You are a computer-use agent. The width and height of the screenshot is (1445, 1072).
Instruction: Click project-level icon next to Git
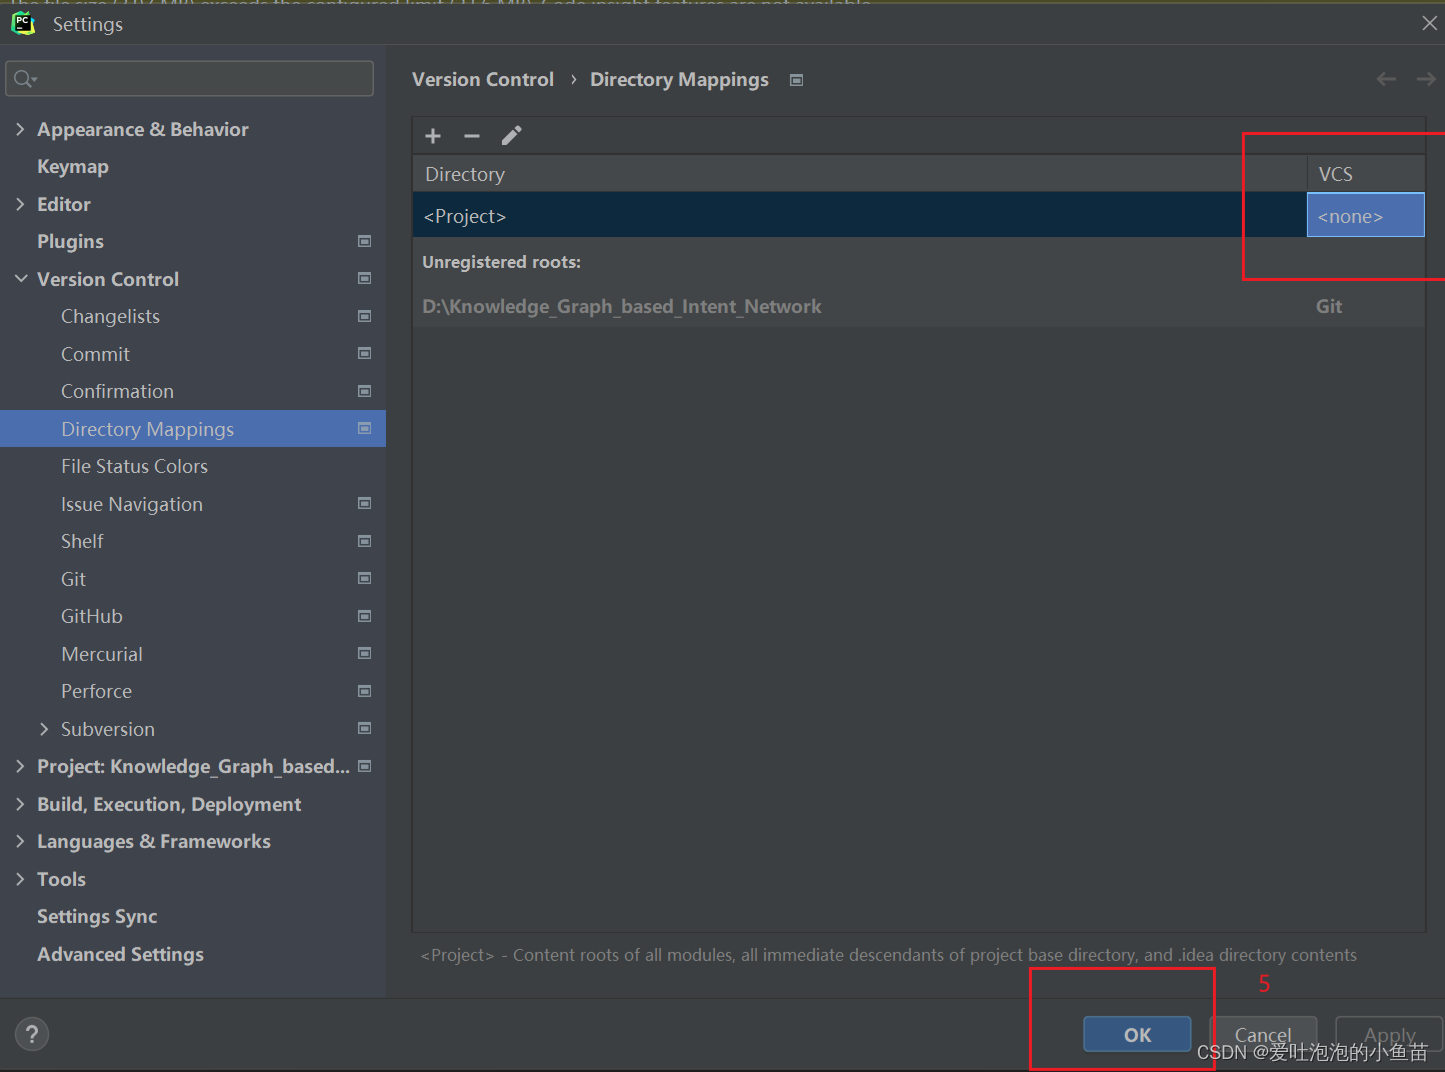(x=365, y=579)
